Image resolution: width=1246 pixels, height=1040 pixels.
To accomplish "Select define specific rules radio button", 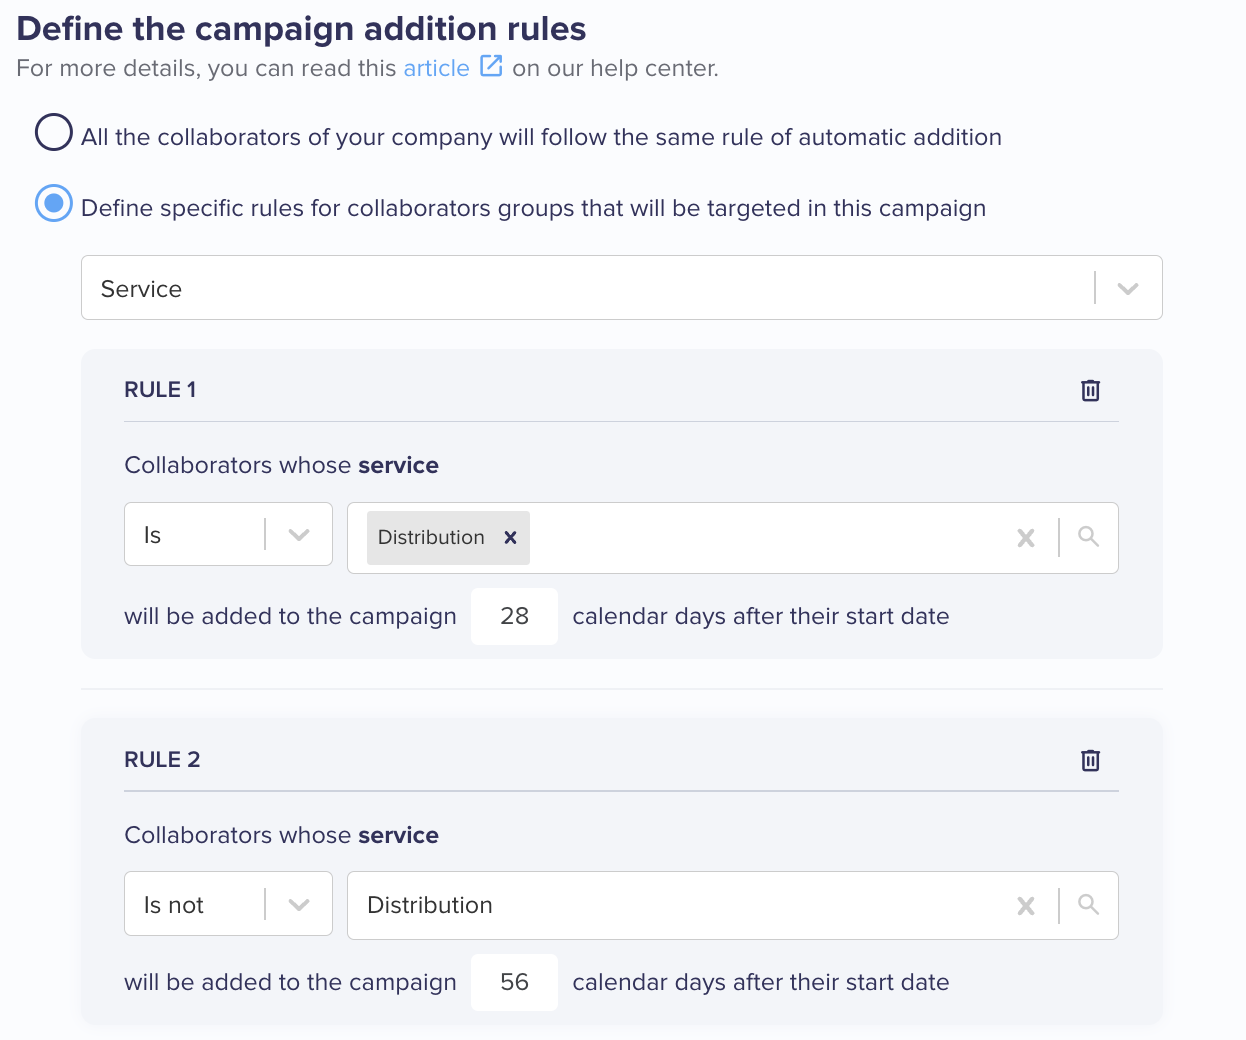I will pos(54,203).
